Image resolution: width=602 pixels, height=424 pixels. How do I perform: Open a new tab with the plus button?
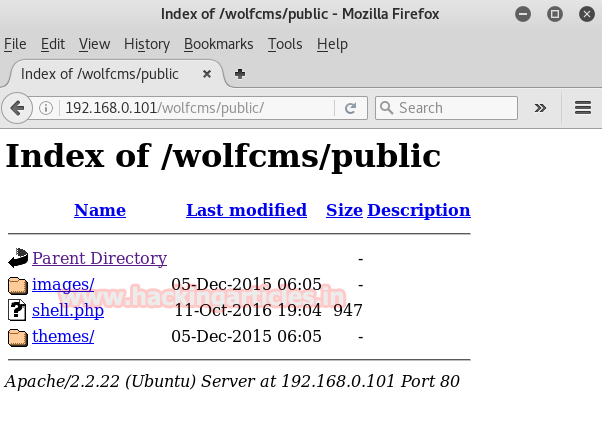pyautogui.click(x=240, y=74)
